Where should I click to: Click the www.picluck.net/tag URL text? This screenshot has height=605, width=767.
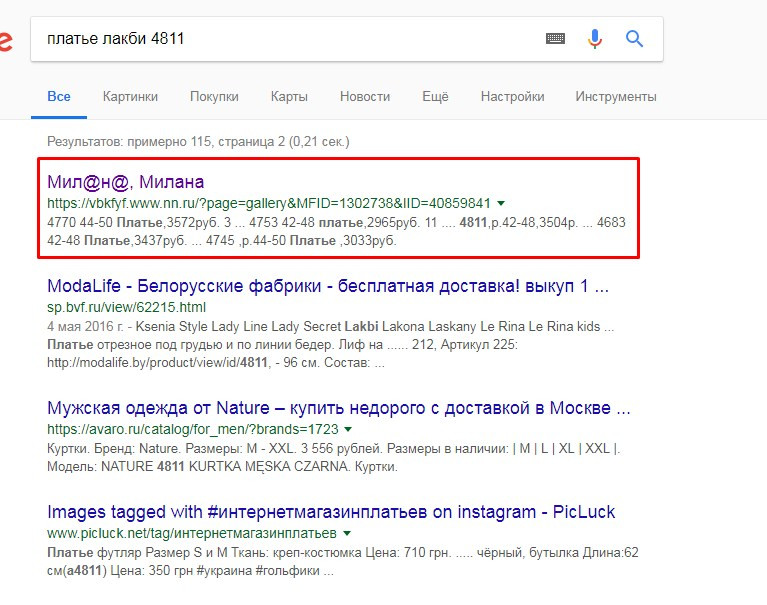pyautogui.click(x=192, y=533)
